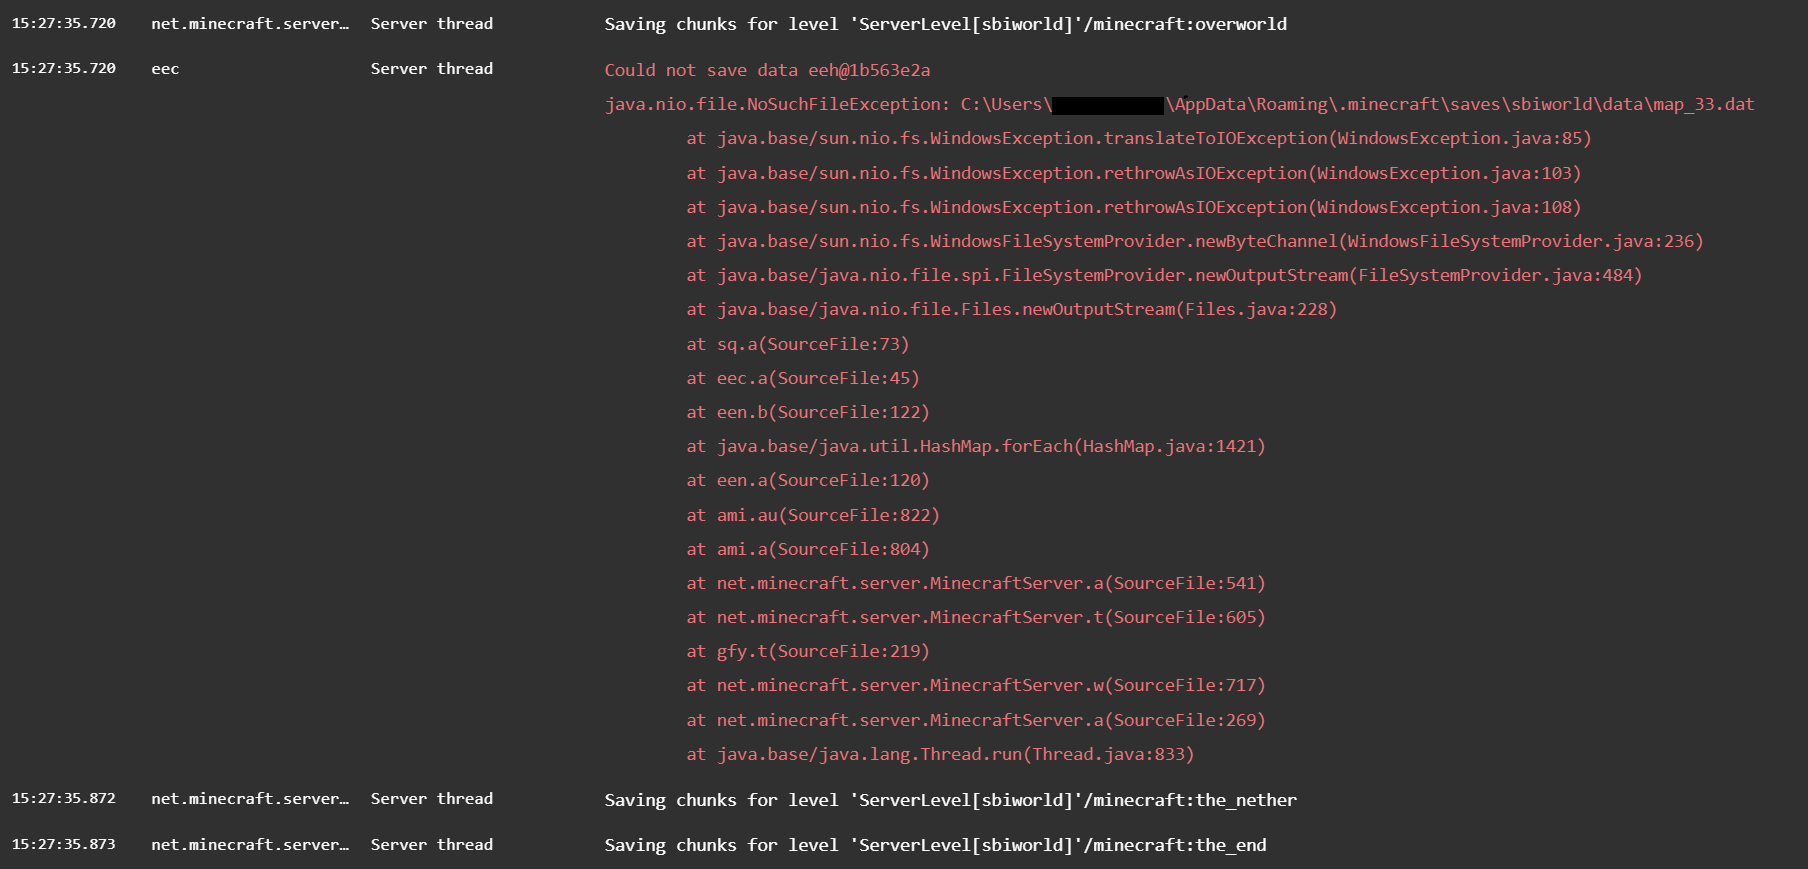Click the the_end "Saving chunks" message
The height and width of the screenshot is (869, 1808).
(x=935, y=845)
